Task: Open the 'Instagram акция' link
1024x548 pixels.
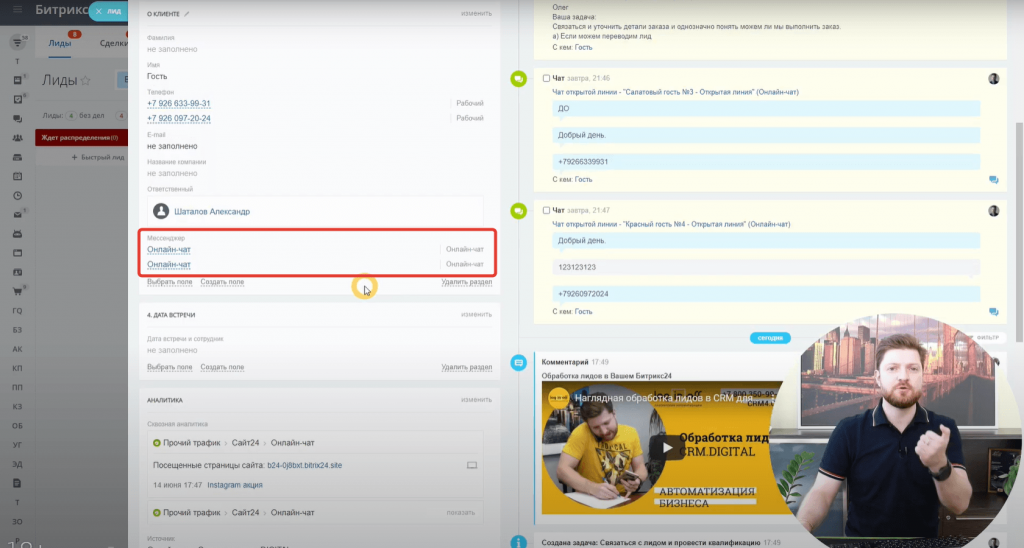Action: (234, 485)
